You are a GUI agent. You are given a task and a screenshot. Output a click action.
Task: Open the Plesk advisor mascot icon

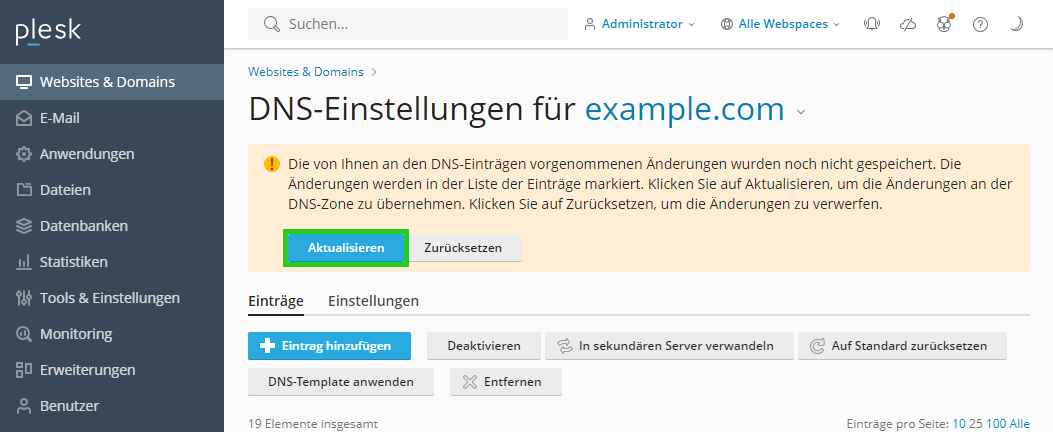(944, 24)
